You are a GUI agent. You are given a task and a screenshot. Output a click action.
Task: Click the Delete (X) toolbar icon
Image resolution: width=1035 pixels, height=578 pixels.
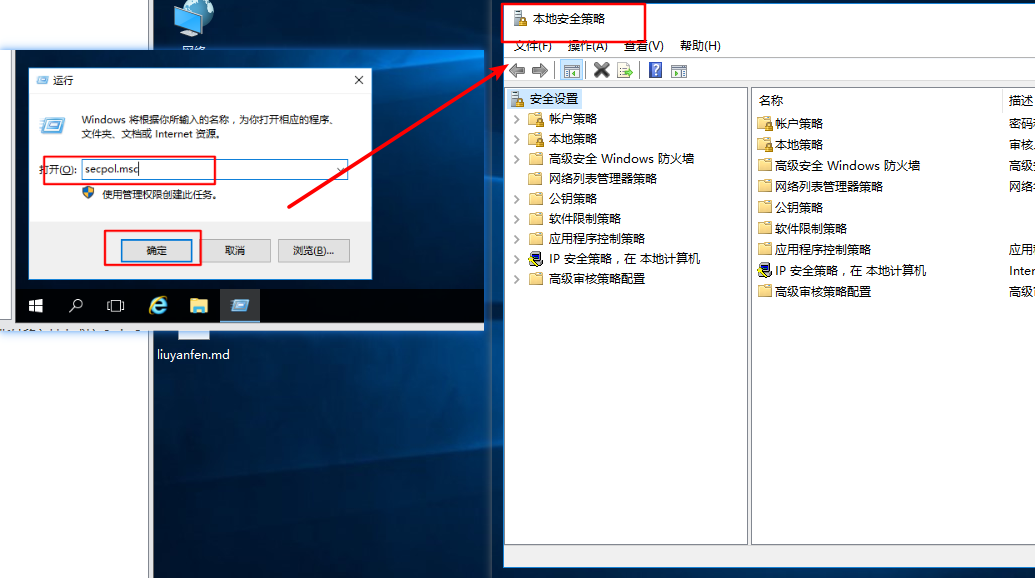point(601,70)
